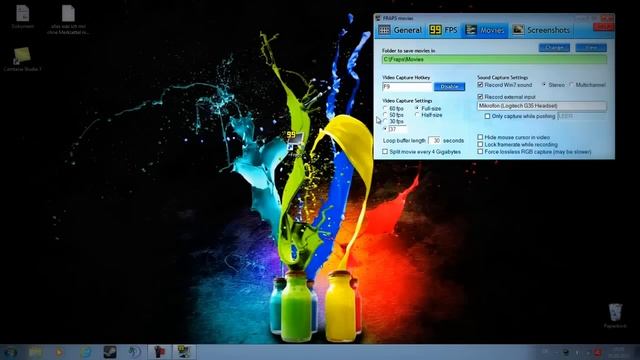Click the View folder button

point(591,48)
